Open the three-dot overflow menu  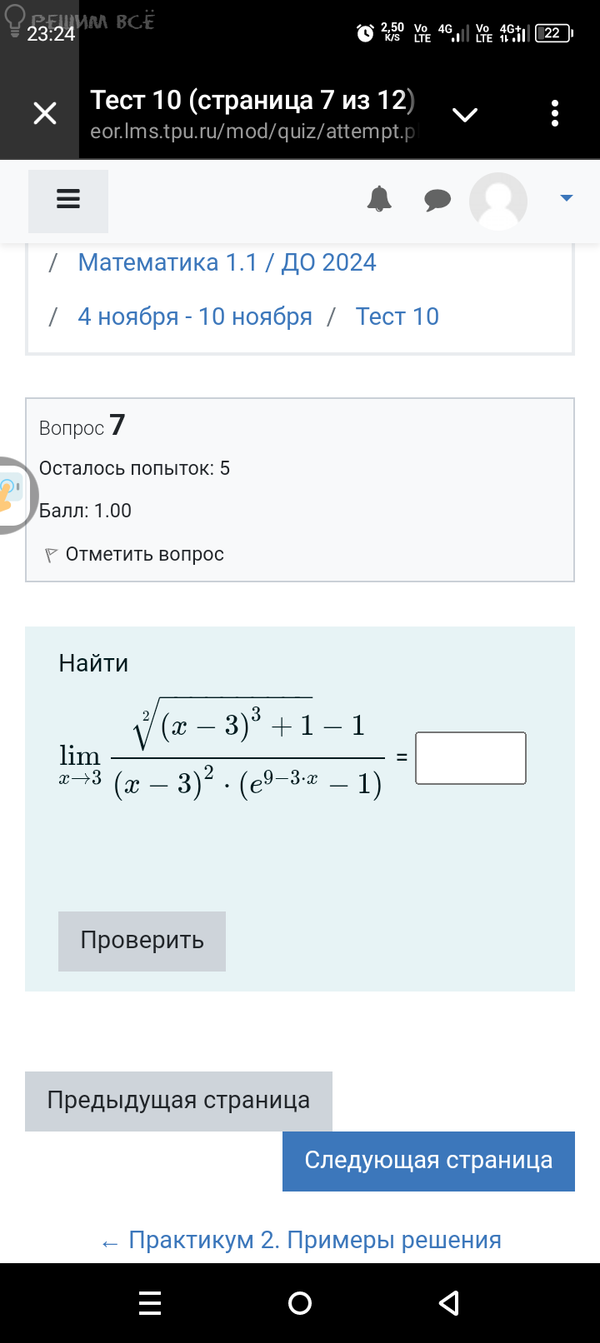click(555, 114)
